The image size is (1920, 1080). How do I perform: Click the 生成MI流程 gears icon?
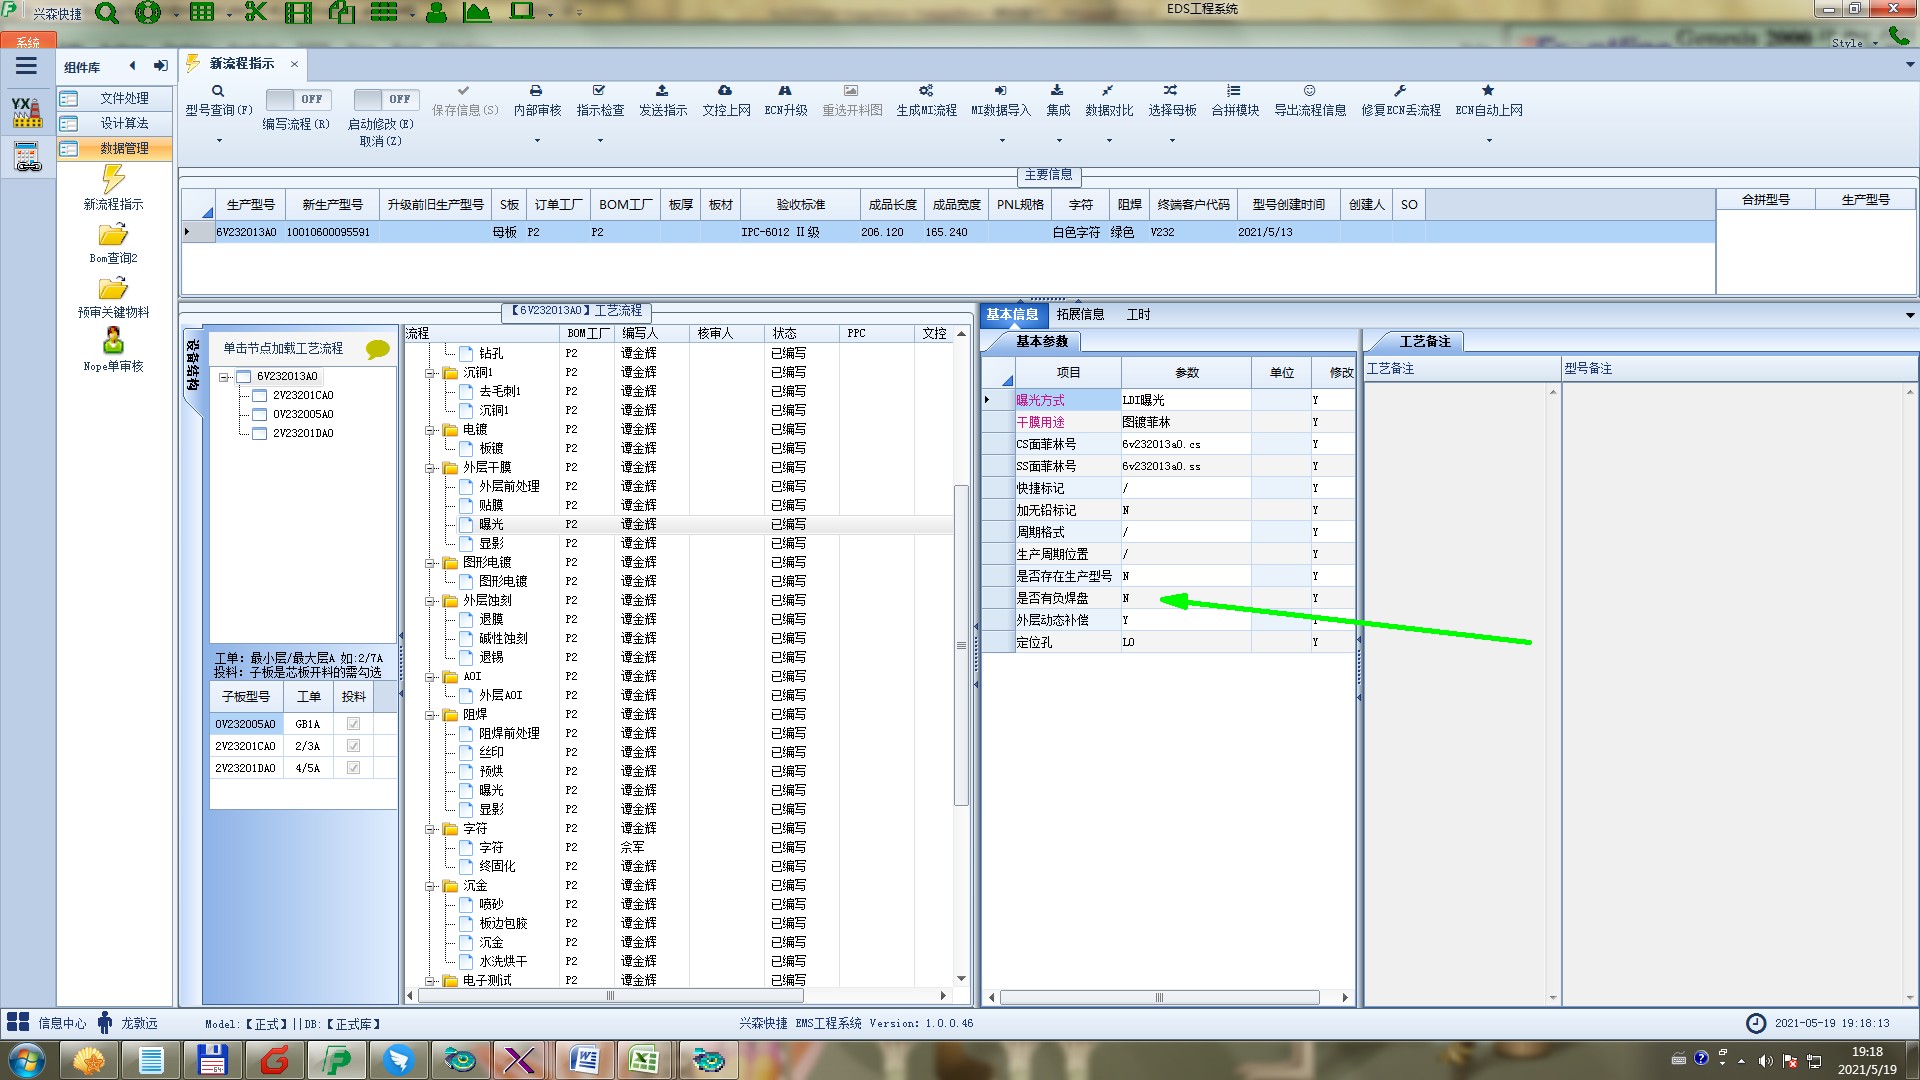(926, 91)
